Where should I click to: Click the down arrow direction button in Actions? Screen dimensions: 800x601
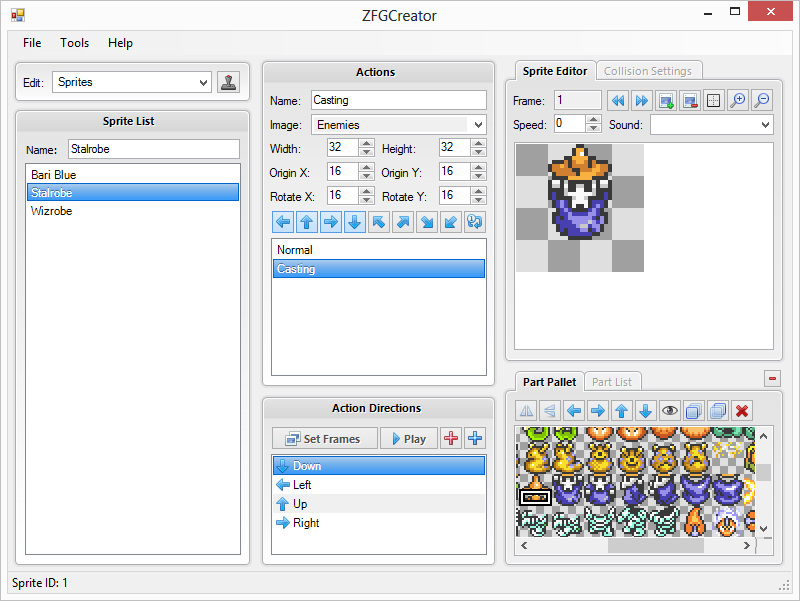point(355,222)
